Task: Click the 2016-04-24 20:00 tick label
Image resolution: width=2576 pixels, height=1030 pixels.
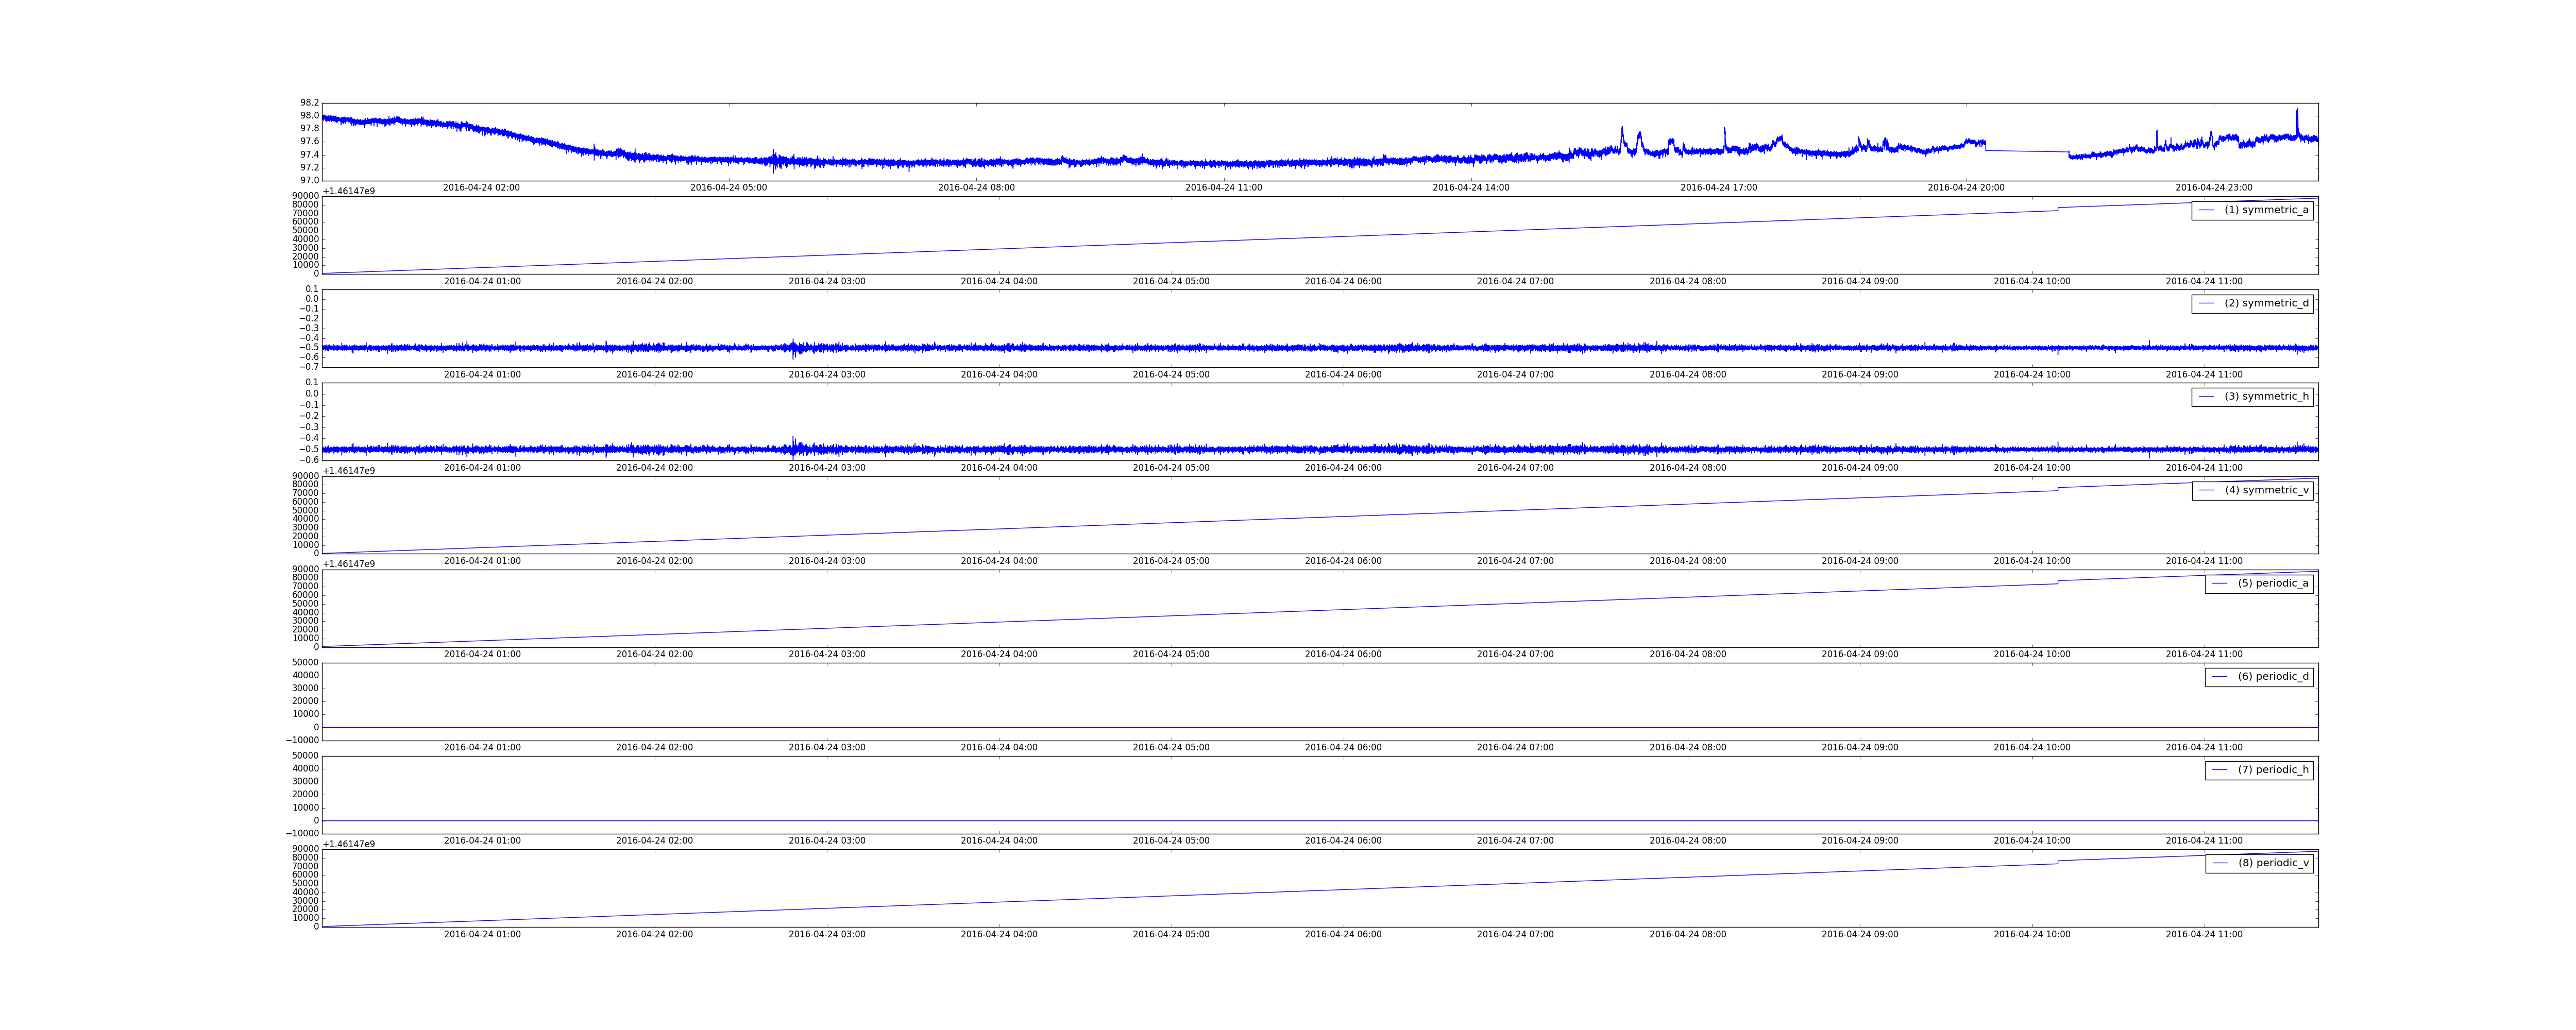Action: coord(1966,188)
